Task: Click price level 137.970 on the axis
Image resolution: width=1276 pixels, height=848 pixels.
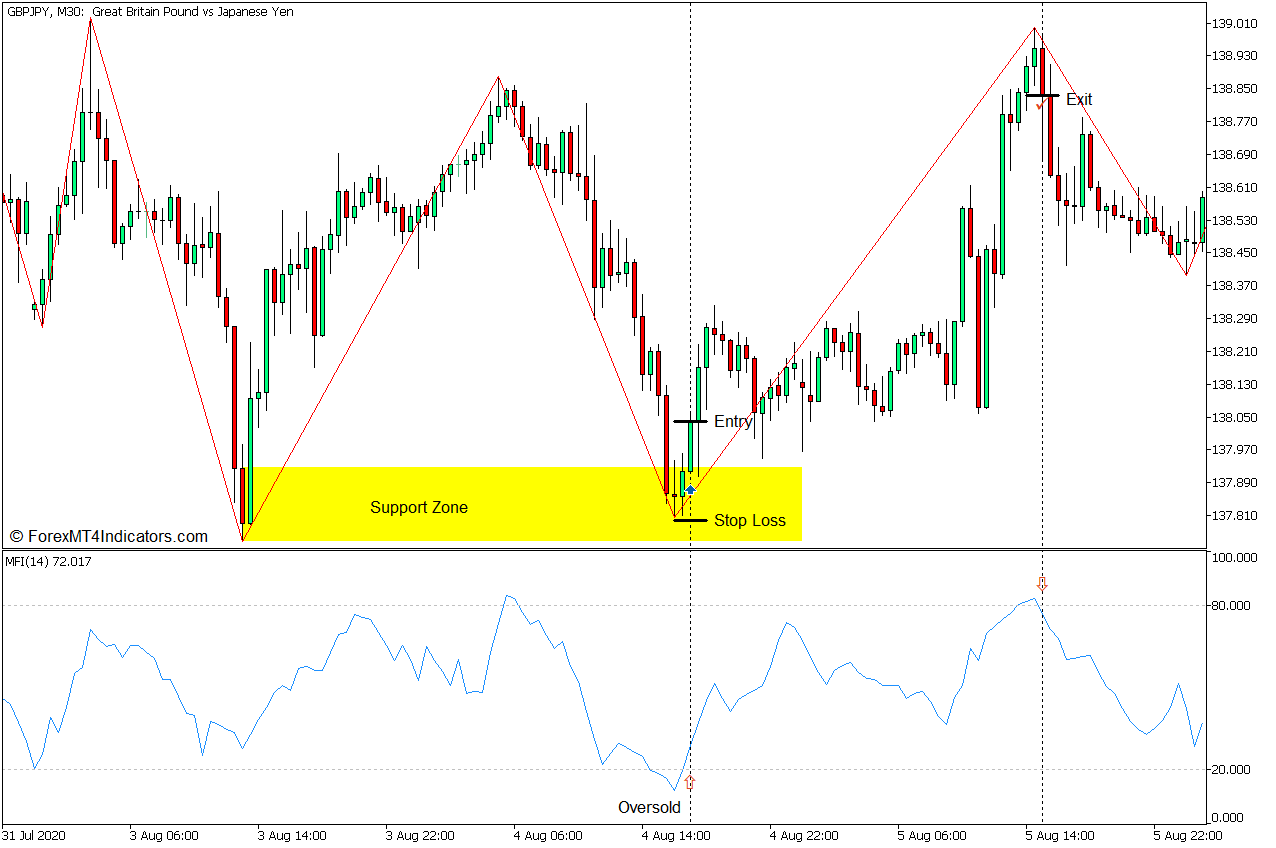Action: [1235, 450]
